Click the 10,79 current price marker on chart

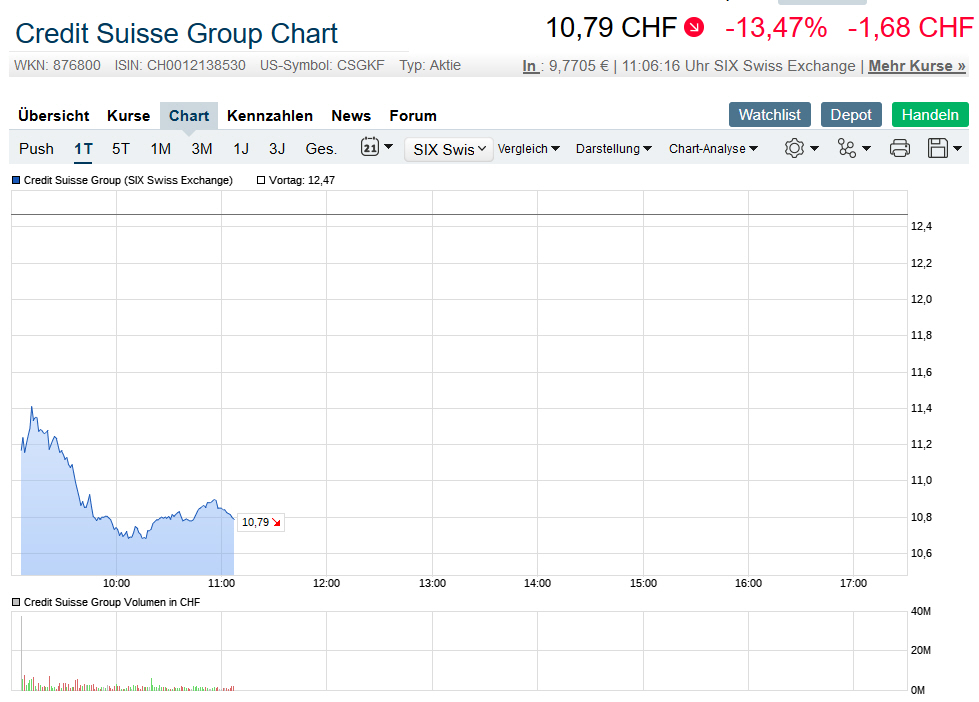click(x=260, y=522)
